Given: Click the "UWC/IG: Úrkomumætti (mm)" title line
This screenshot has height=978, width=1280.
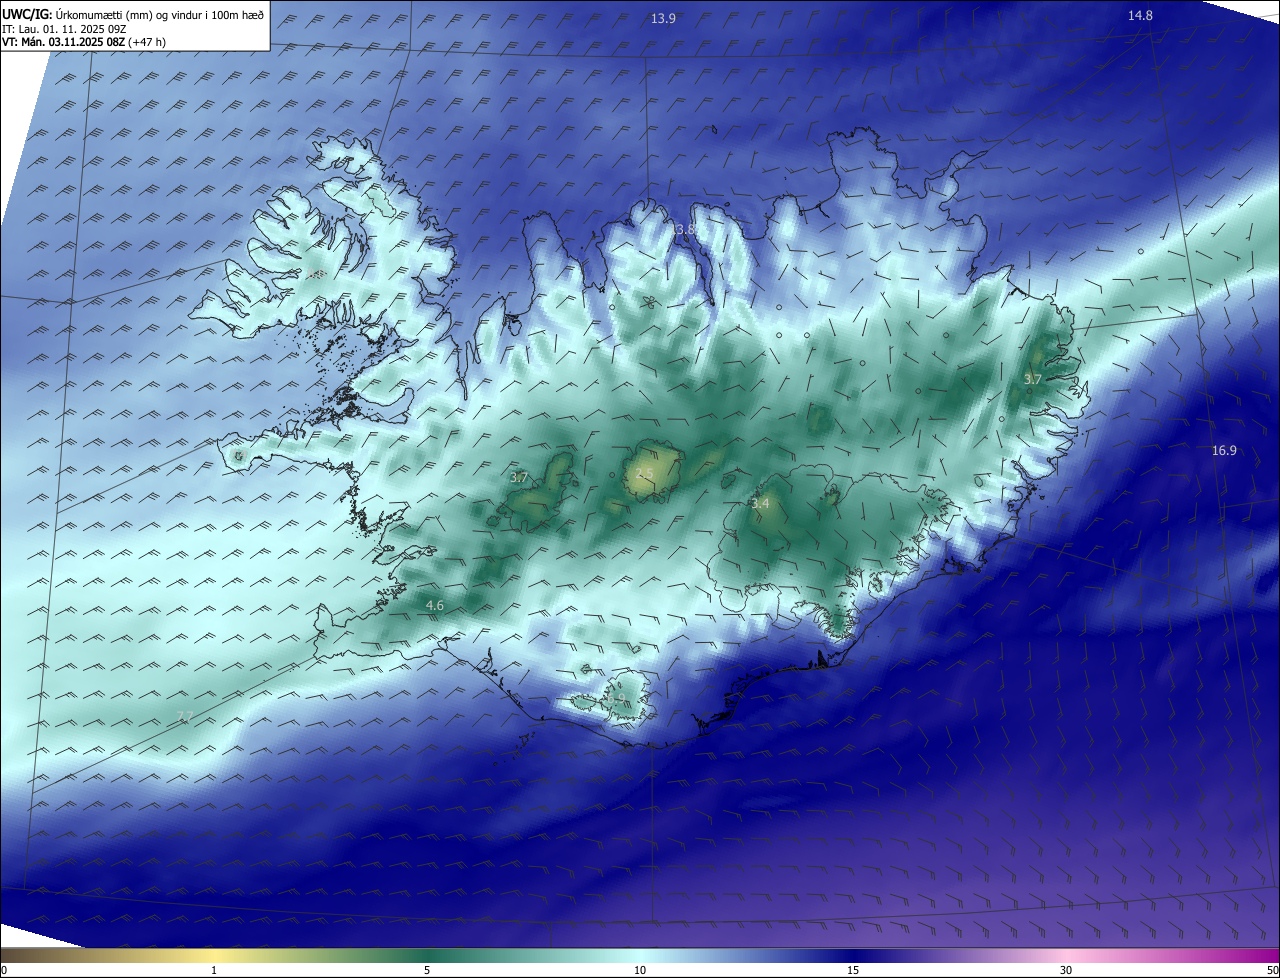Looking at the screenshot, I should (133, 15).
